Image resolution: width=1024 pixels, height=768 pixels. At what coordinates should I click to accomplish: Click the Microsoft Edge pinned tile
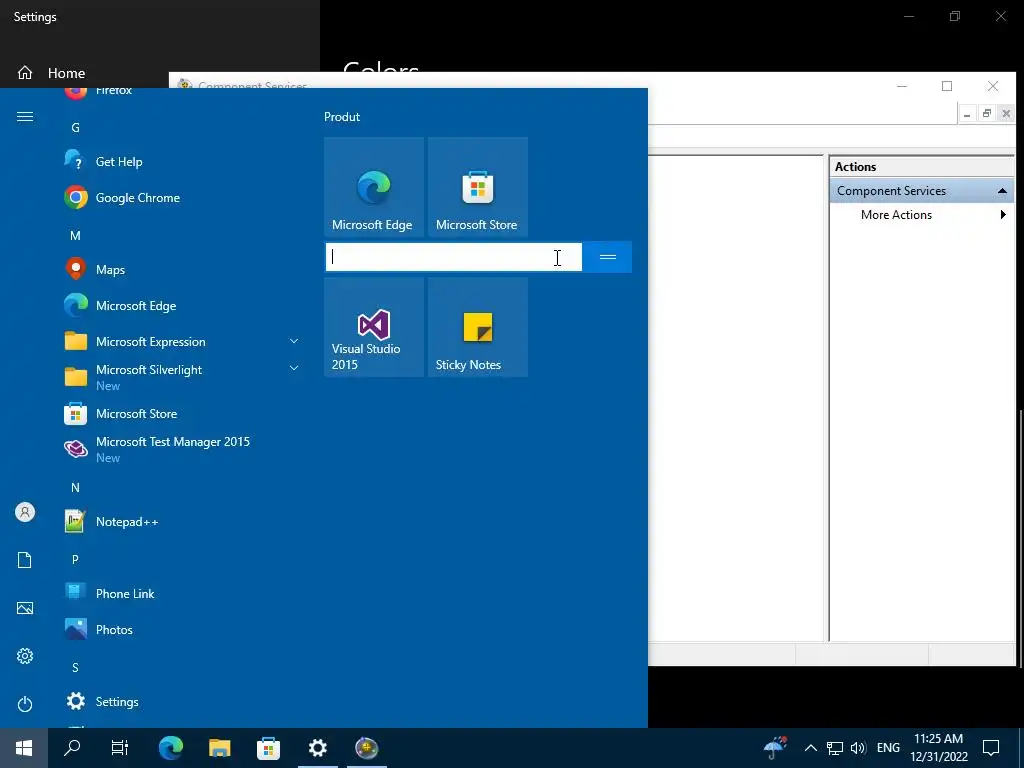[374, 187]
